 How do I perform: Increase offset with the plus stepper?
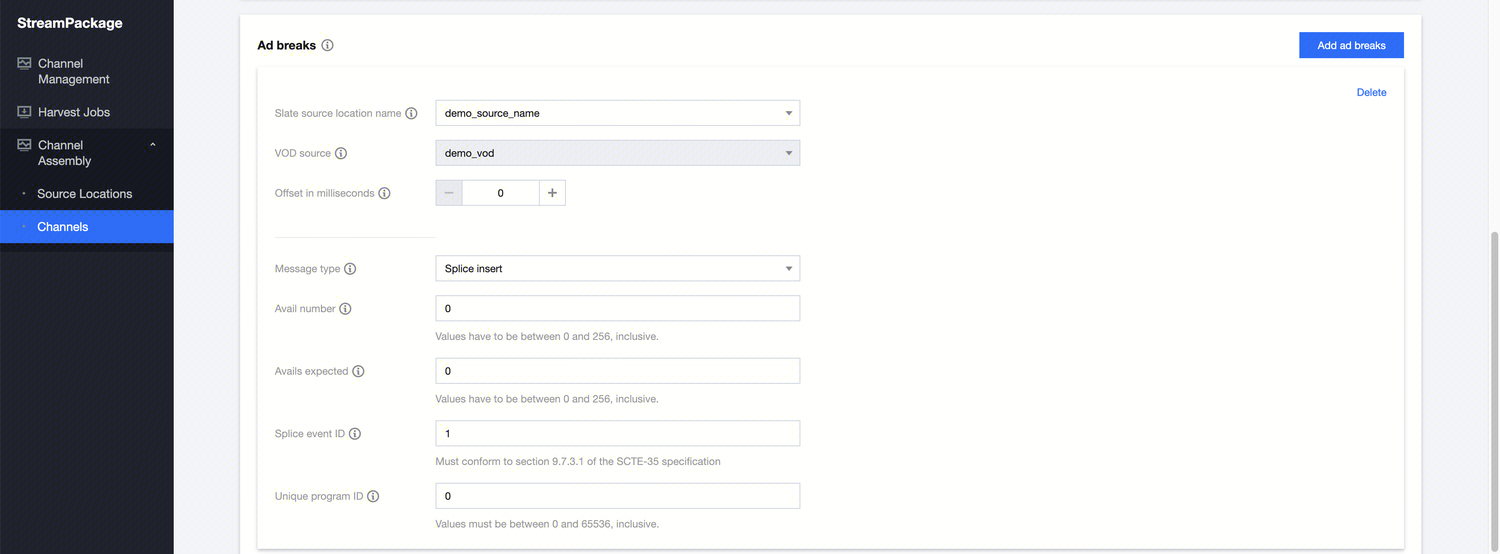552,193
